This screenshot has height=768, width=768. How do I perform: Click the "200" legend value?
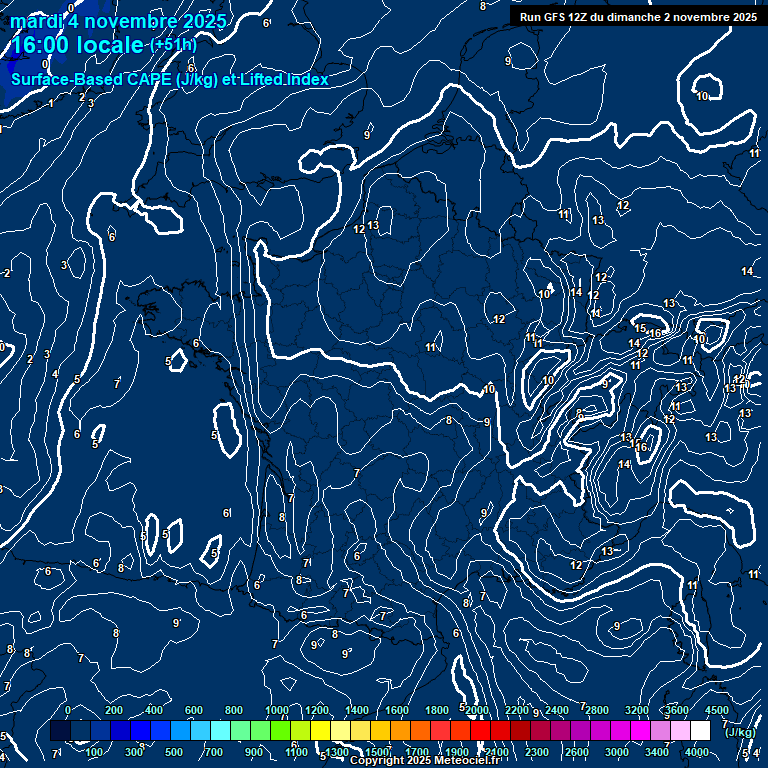(x=114, y=710)
